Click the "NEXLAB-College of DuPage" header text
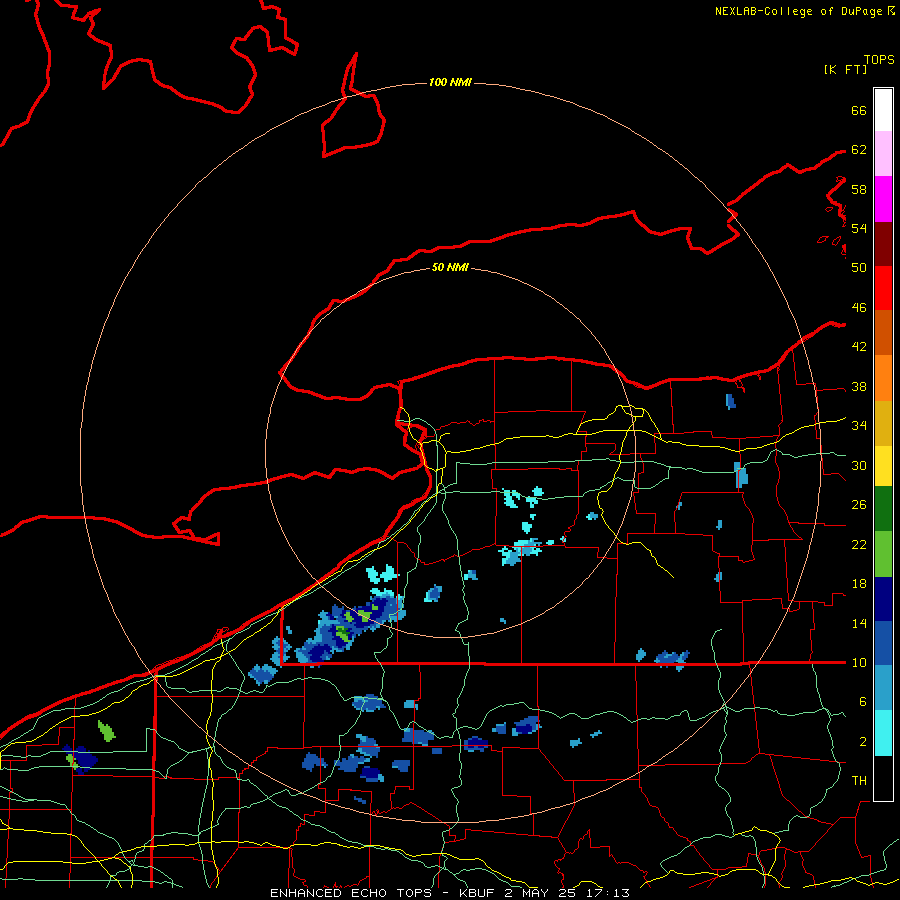900x900 pixels. tap(798, 11)
